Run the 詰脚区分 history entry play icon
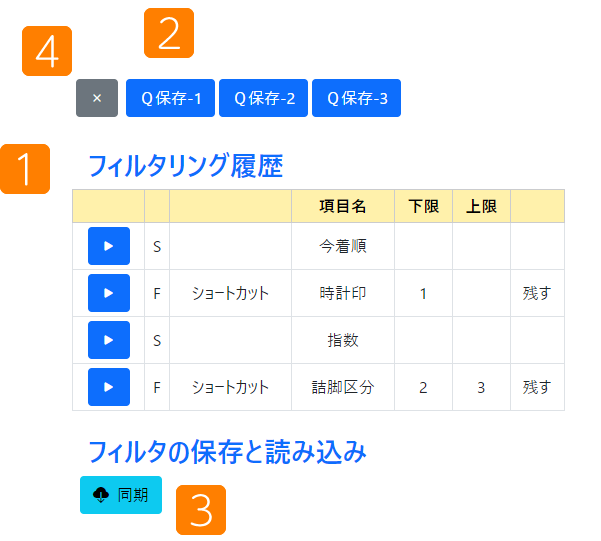The height and width of the screenshot is (541, 601). [x=109, y=387]
